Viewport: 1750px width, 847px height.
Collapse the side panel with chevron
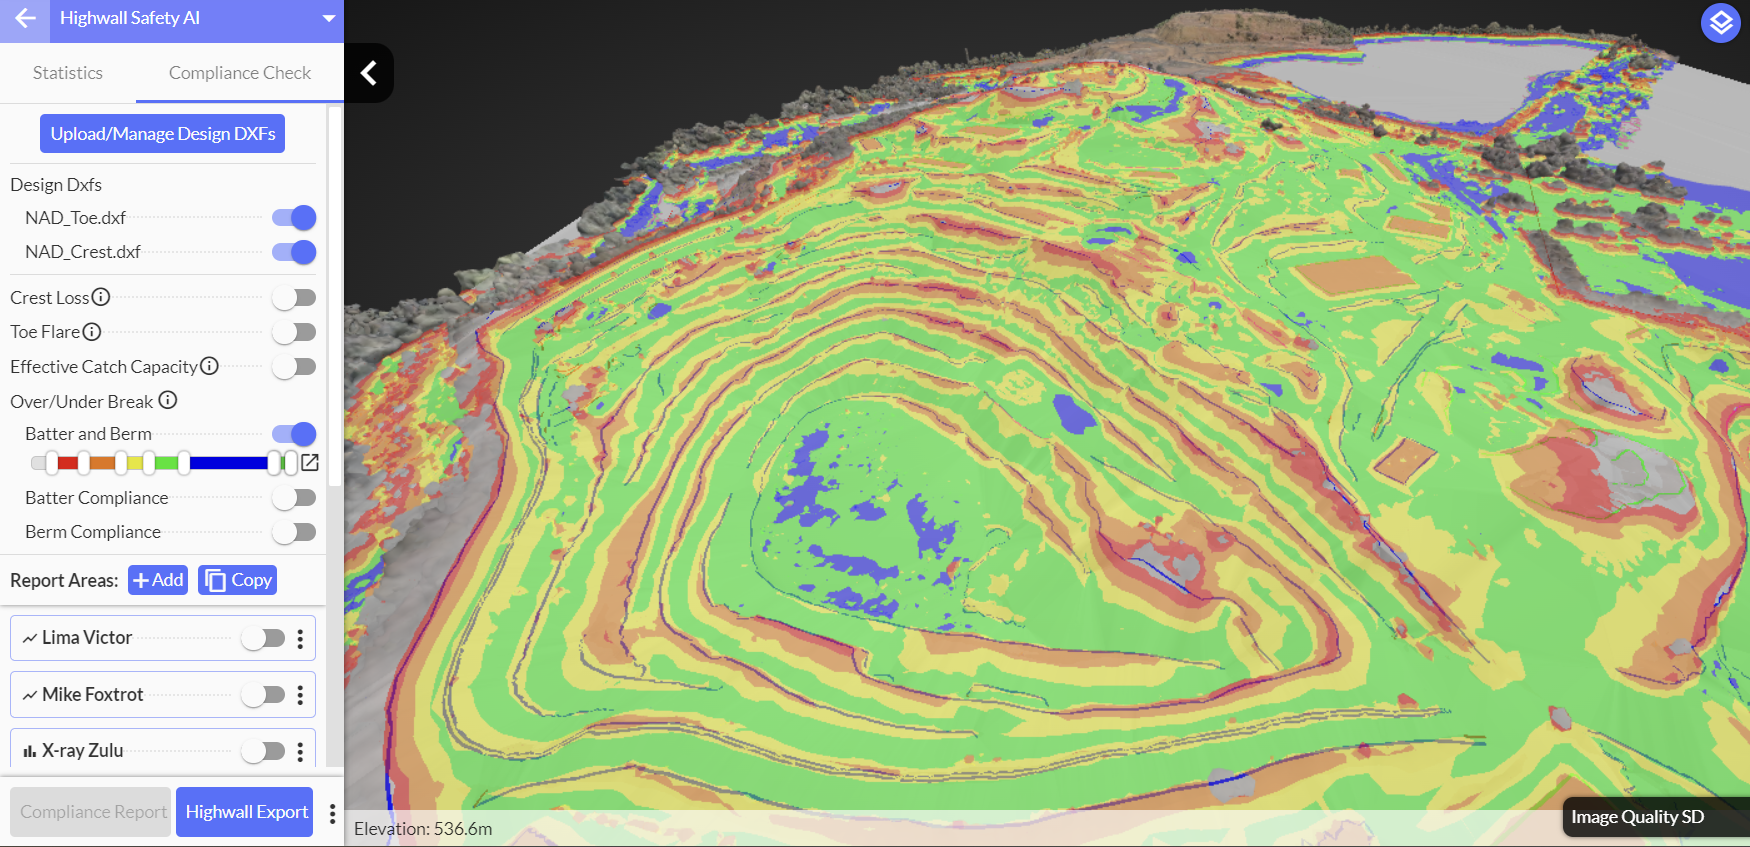[369, 73]
